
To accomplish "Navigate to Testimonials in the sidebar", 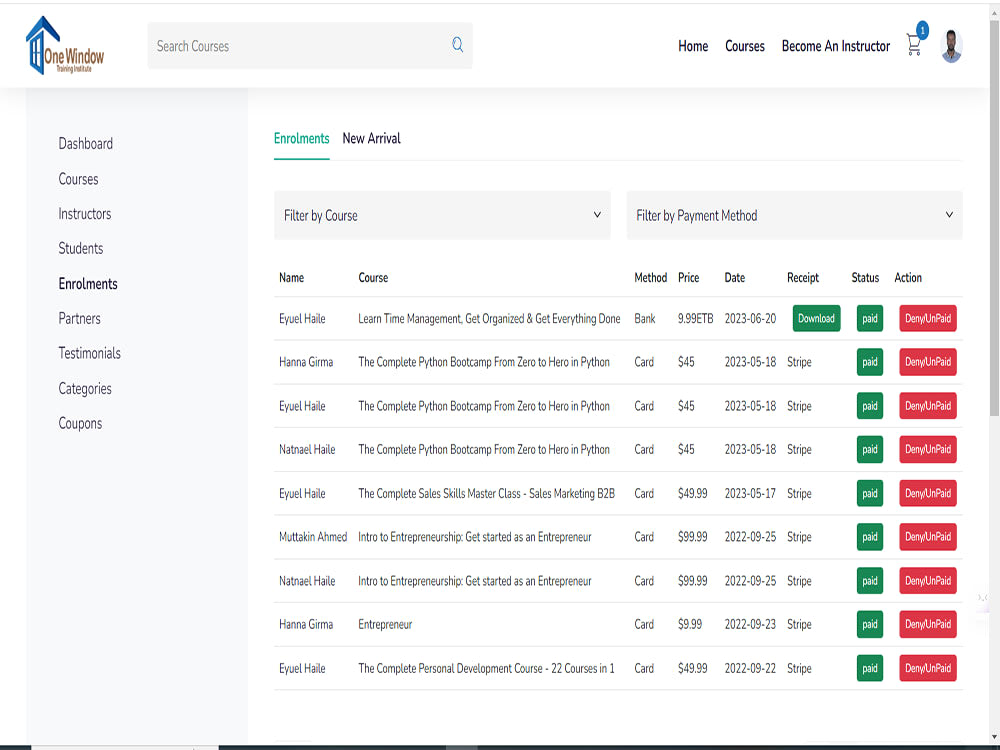I will pos(89,353).
